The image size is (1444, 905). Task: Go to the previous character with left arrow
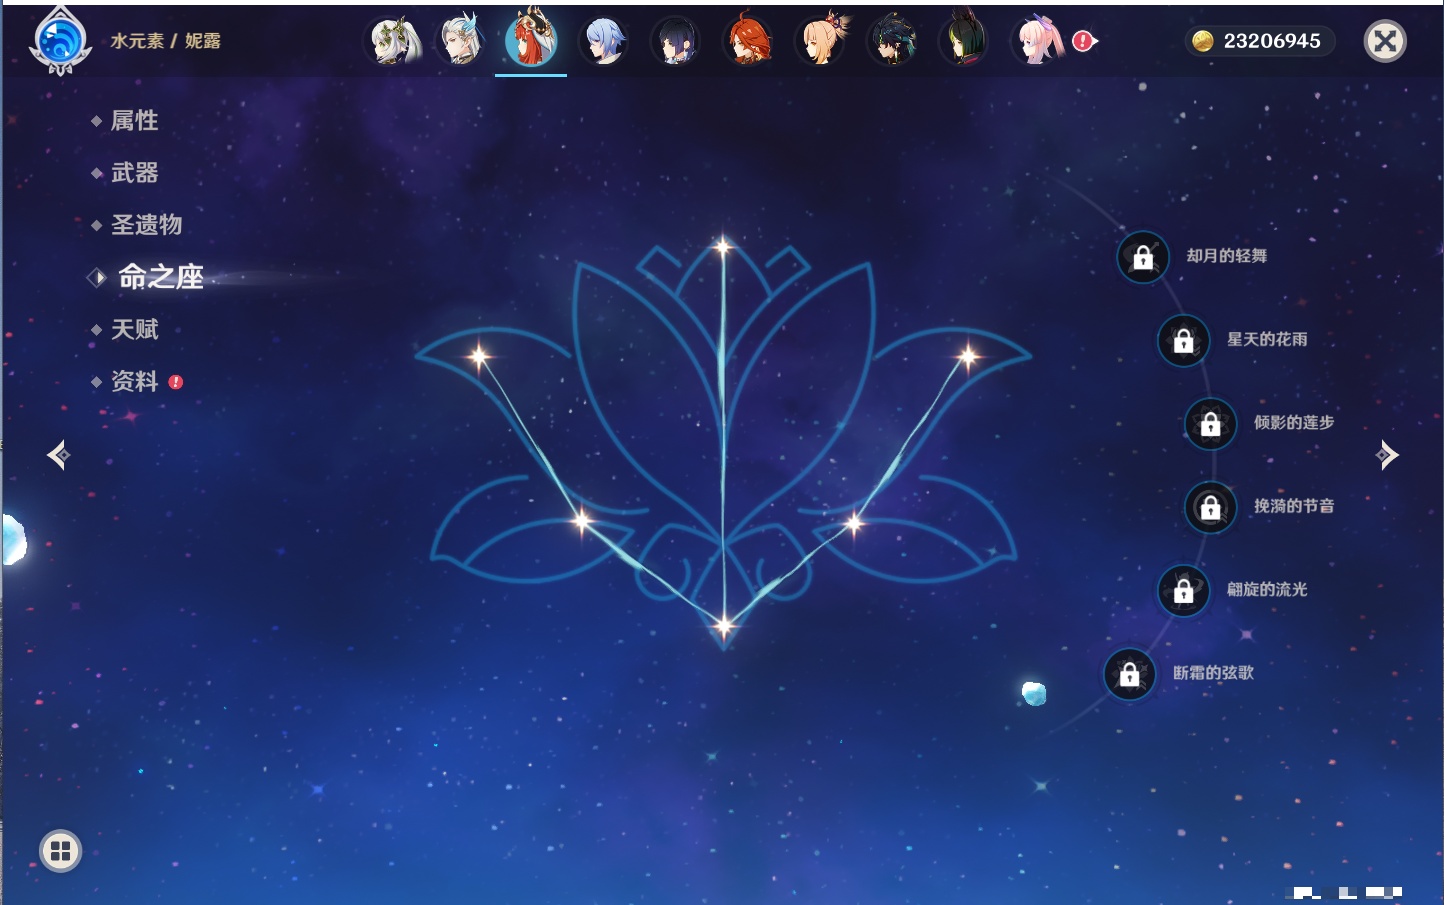click(x=58, y=455)
